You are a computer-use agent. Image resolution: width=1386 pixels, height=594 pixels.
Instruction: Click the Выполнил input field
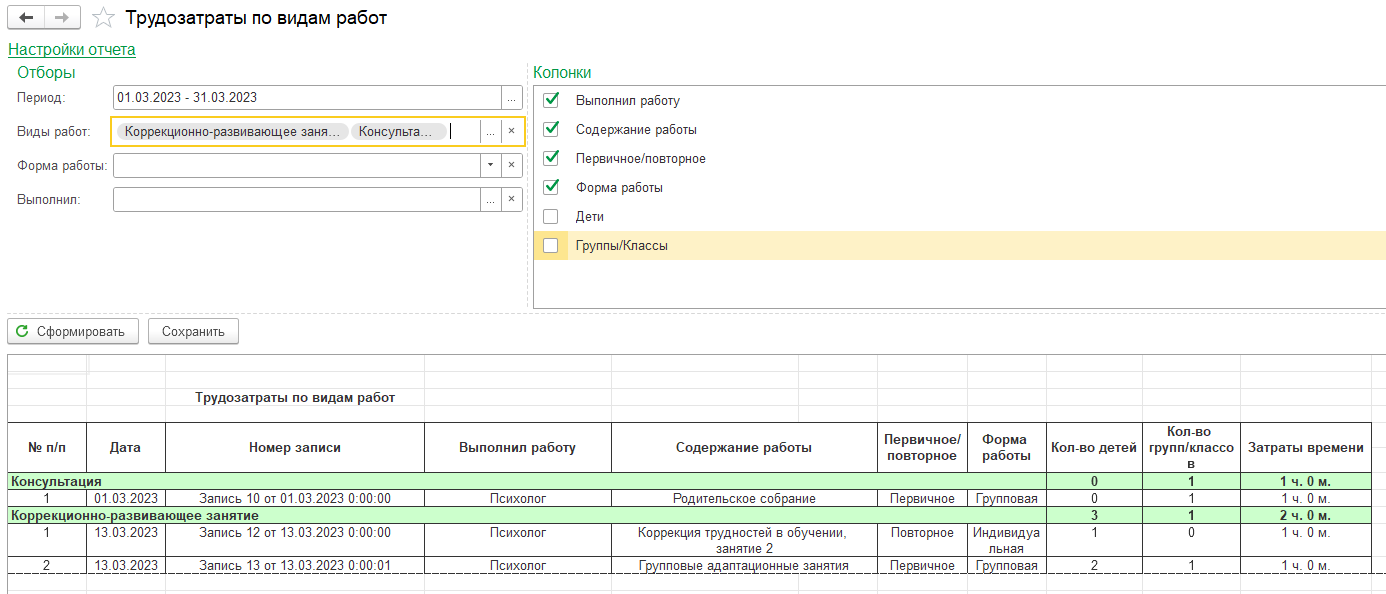pyautogui.click(x=297, y=199)
